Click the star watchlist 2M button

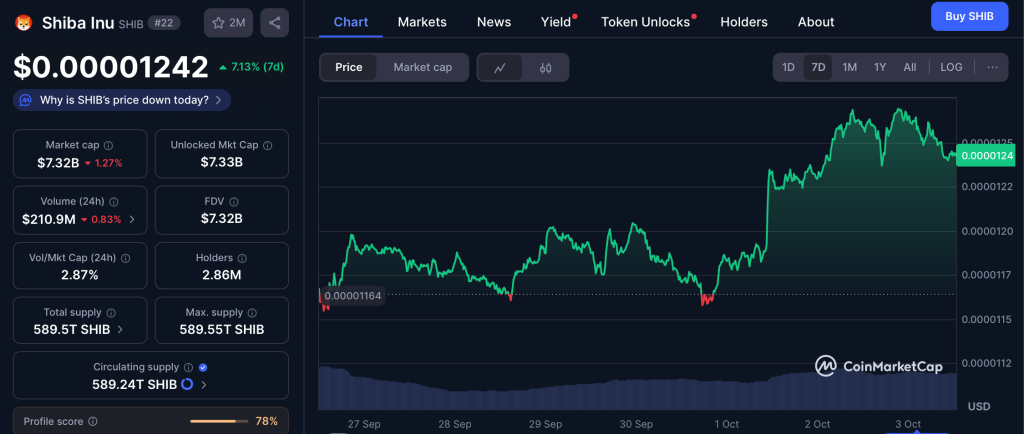point(228,22)
